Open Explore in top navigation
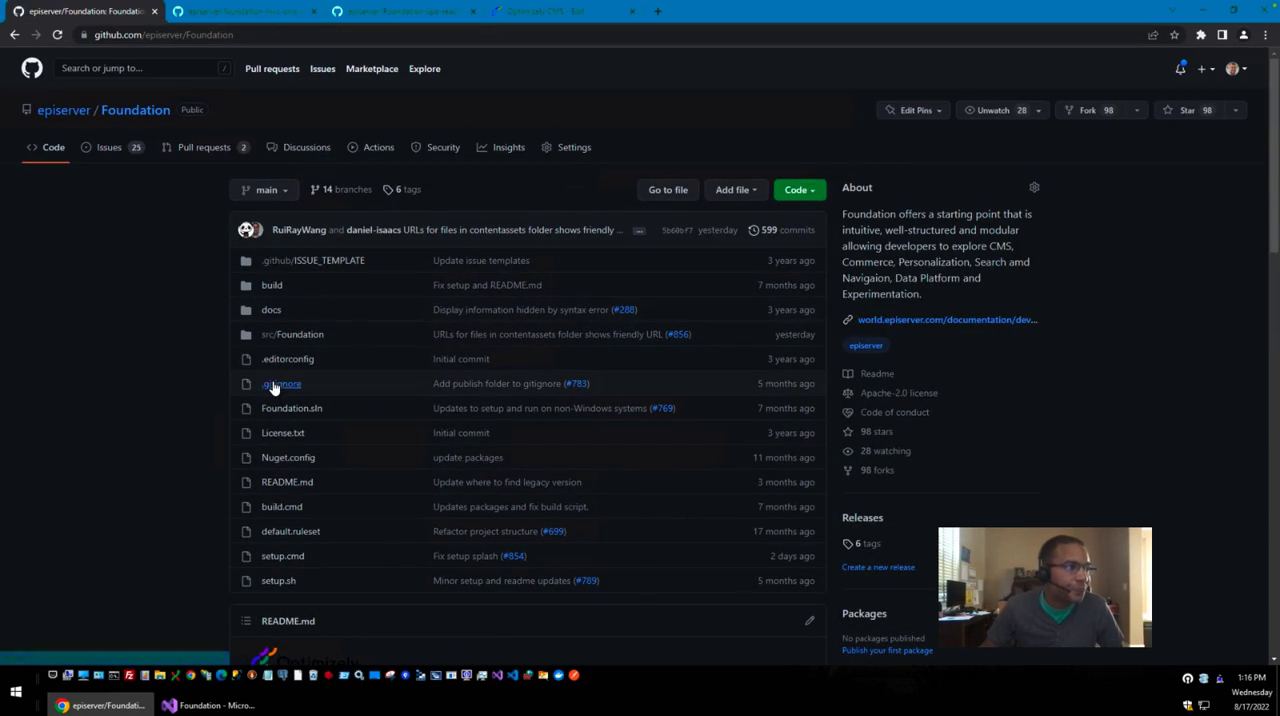This screenshot has width=1280, height=716. coord(424,69)
